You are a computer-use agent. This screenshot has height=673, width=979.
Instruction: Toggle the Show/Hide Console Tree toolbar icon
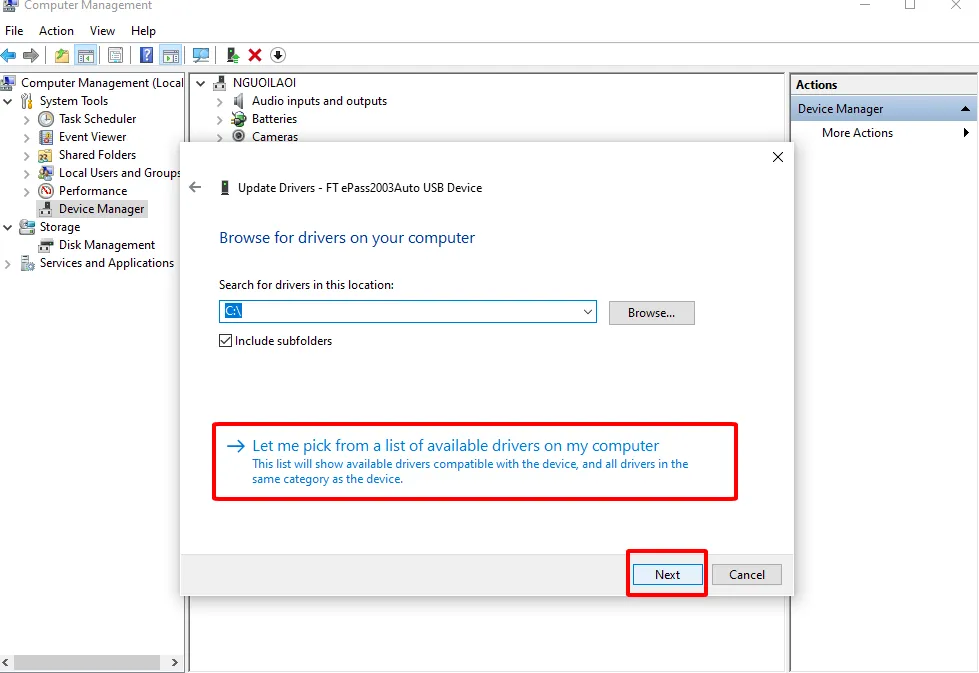pos(86,56)
